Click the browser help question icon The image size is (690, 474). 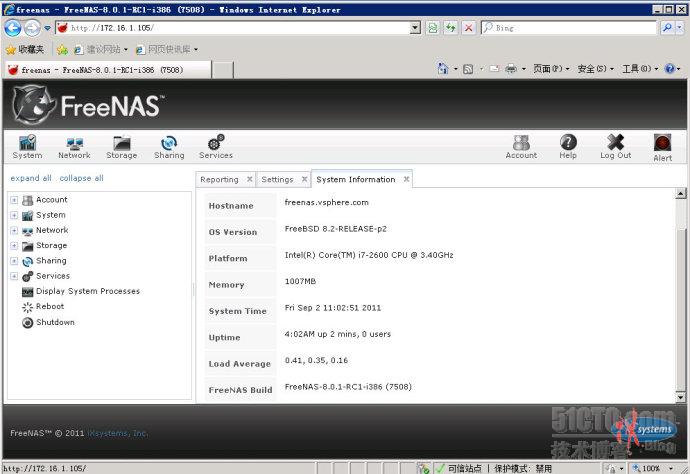670,69
